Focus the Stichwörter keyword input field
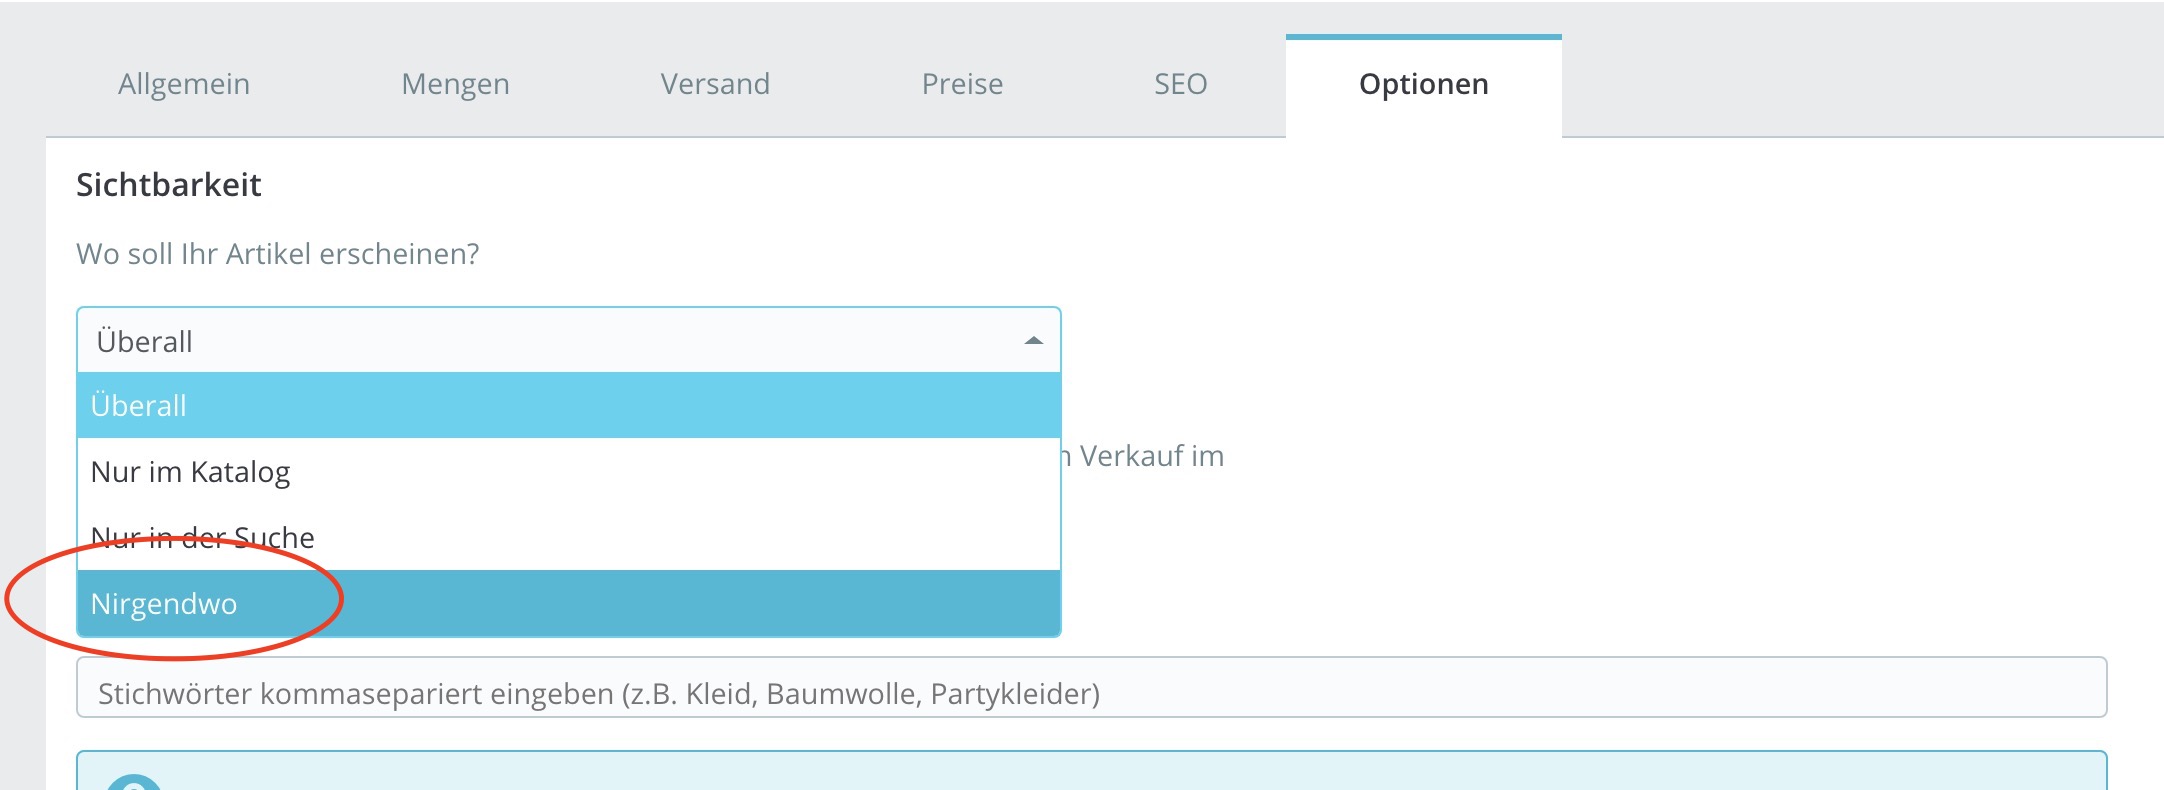This screenshot has height=790, width=2164. coord(1090,693)
